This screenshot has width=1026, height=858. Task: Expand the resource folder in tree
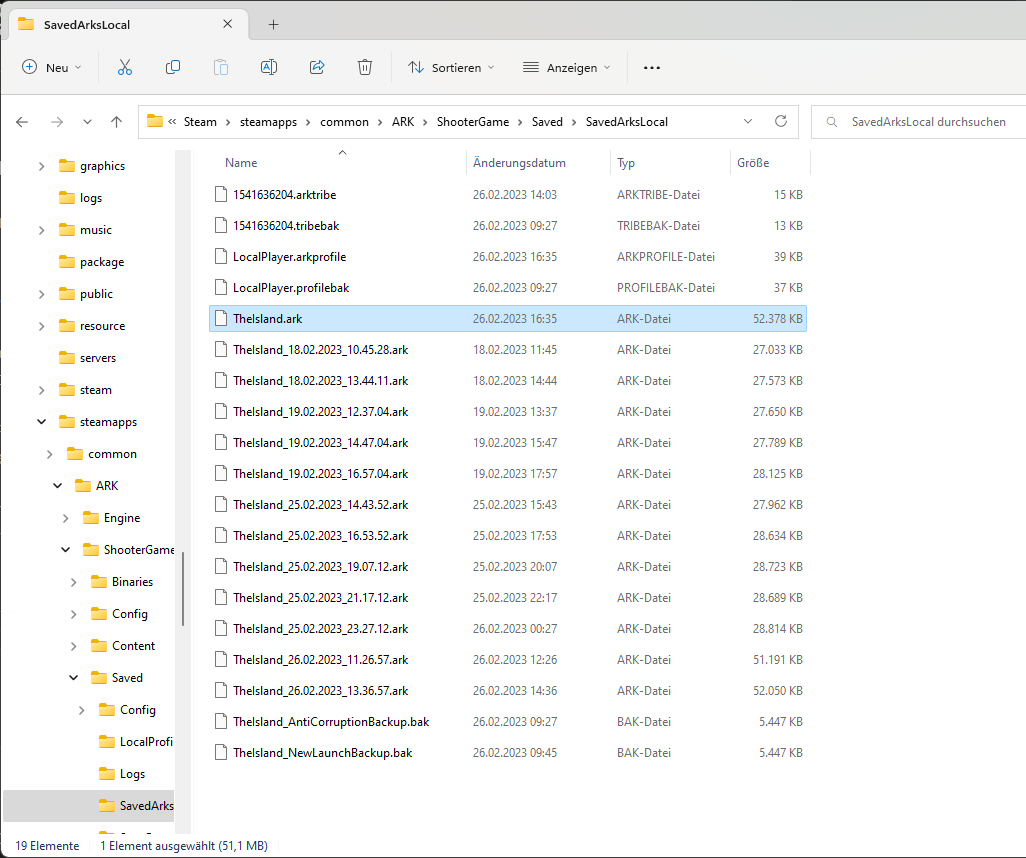pos(41,326)
